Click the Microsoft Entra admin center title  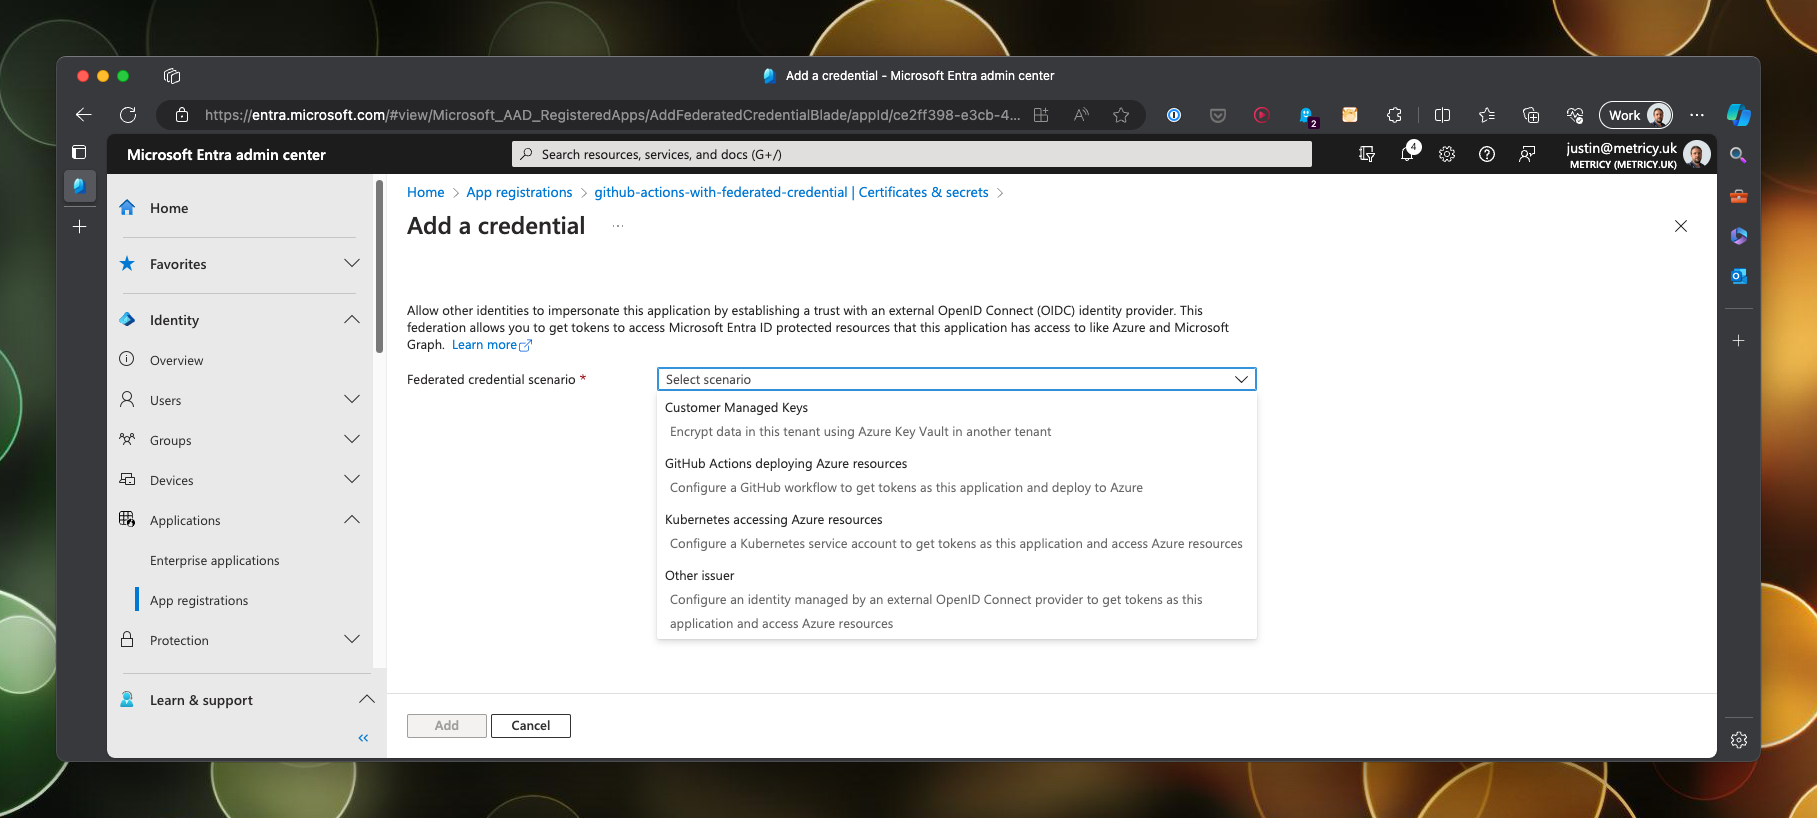click(226, 155)
